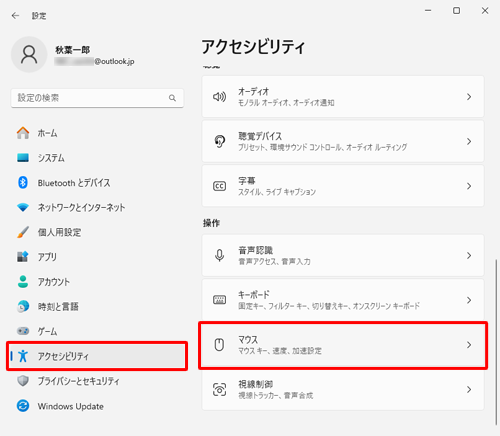Click the @outlook.jp email text
Image resolution: width=500 pixels, height=436 pixels.
[114, 61]
